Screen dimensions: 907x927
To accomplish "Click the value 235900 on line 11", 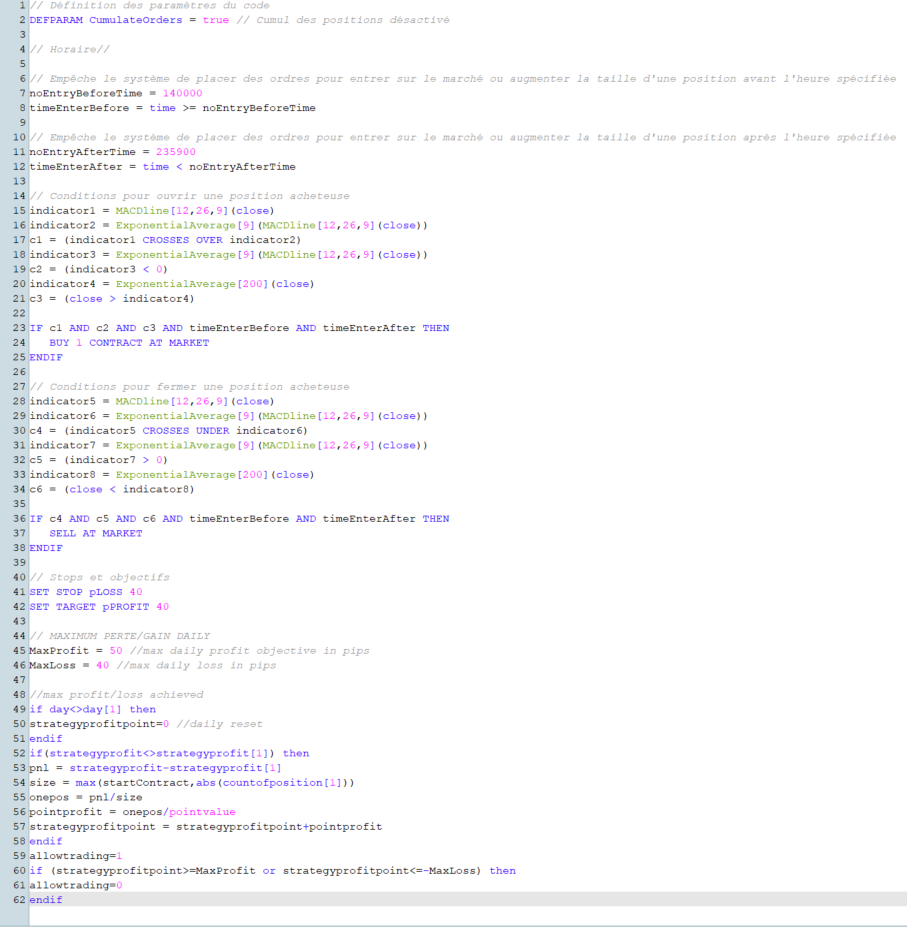I will tap(176, 152).
